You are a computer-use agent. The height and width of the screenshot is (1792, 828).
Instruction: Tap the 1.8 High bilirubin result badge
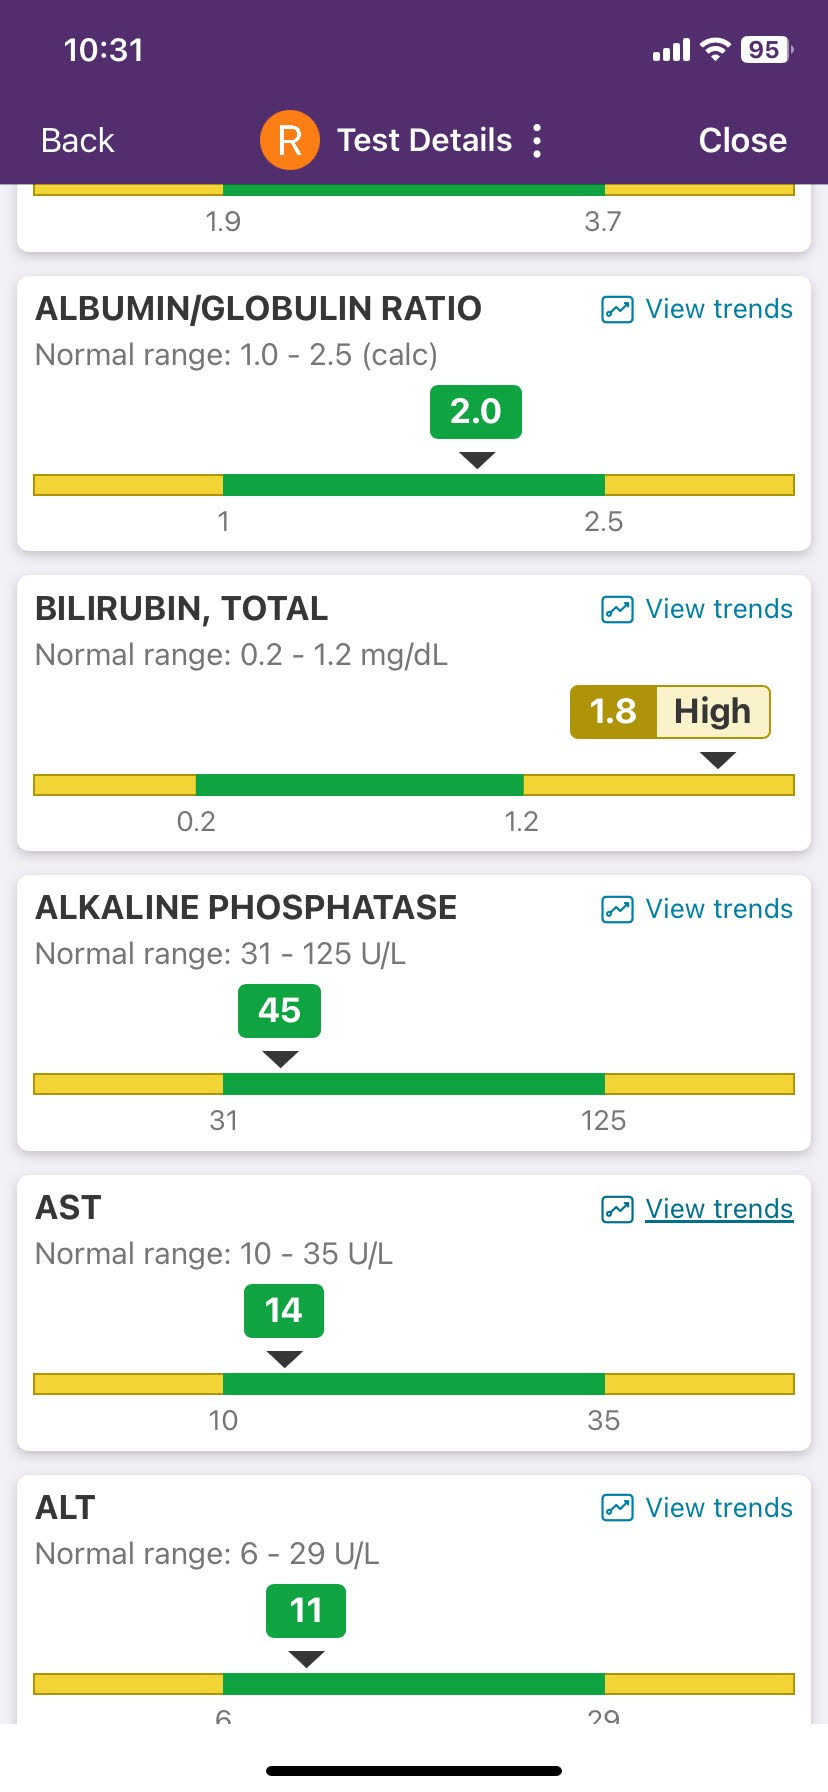tap(669, 712)
